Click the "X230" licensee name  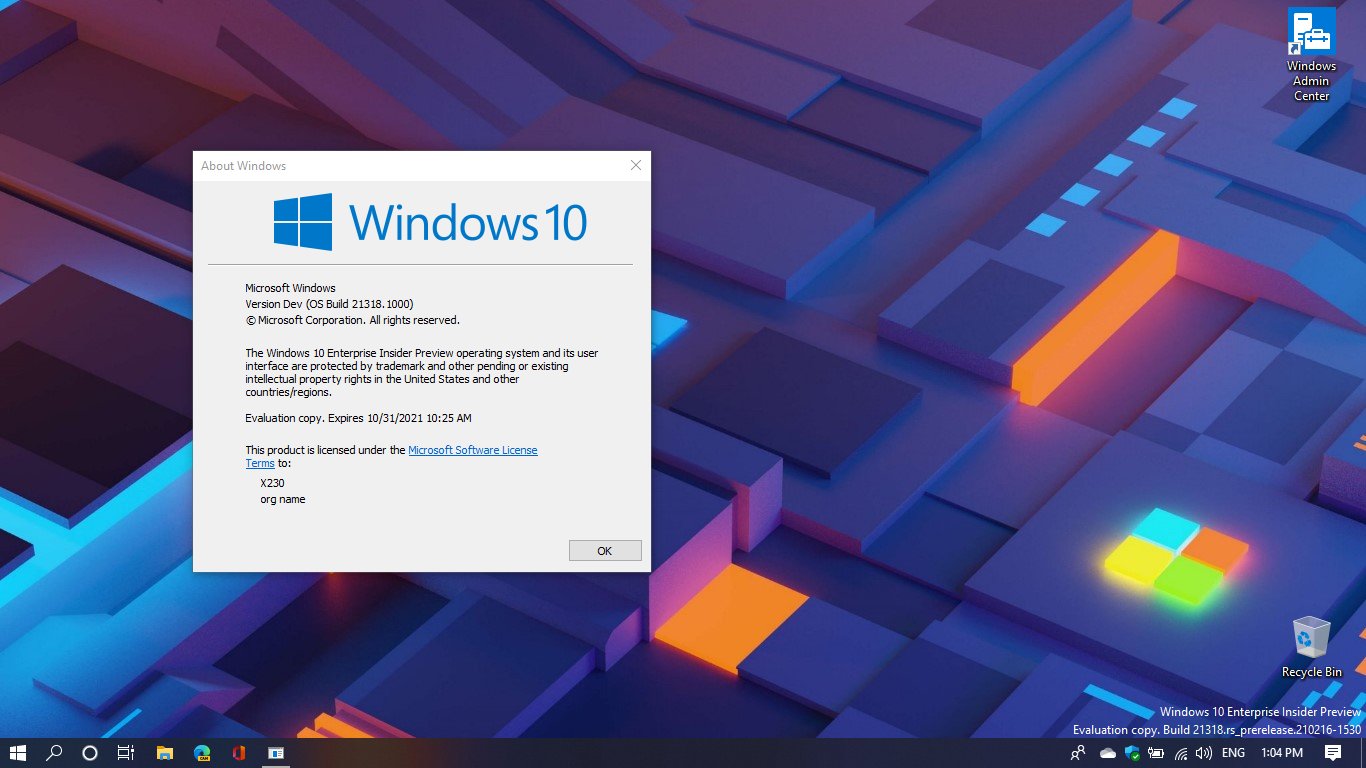pyautogui.click(x=272, y=483)
